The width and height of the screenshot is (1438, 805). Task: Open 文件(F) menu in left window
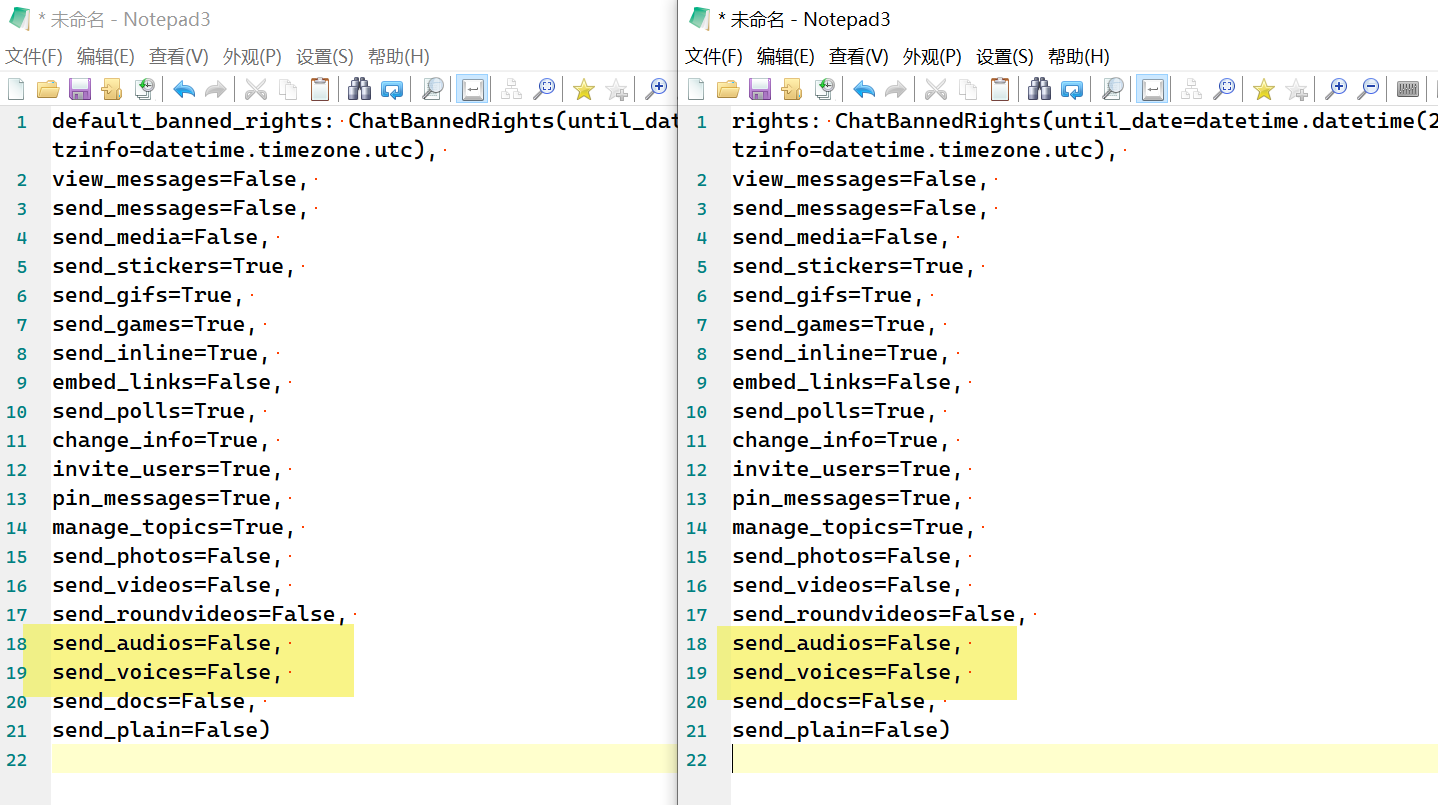[x=34, y=57]
